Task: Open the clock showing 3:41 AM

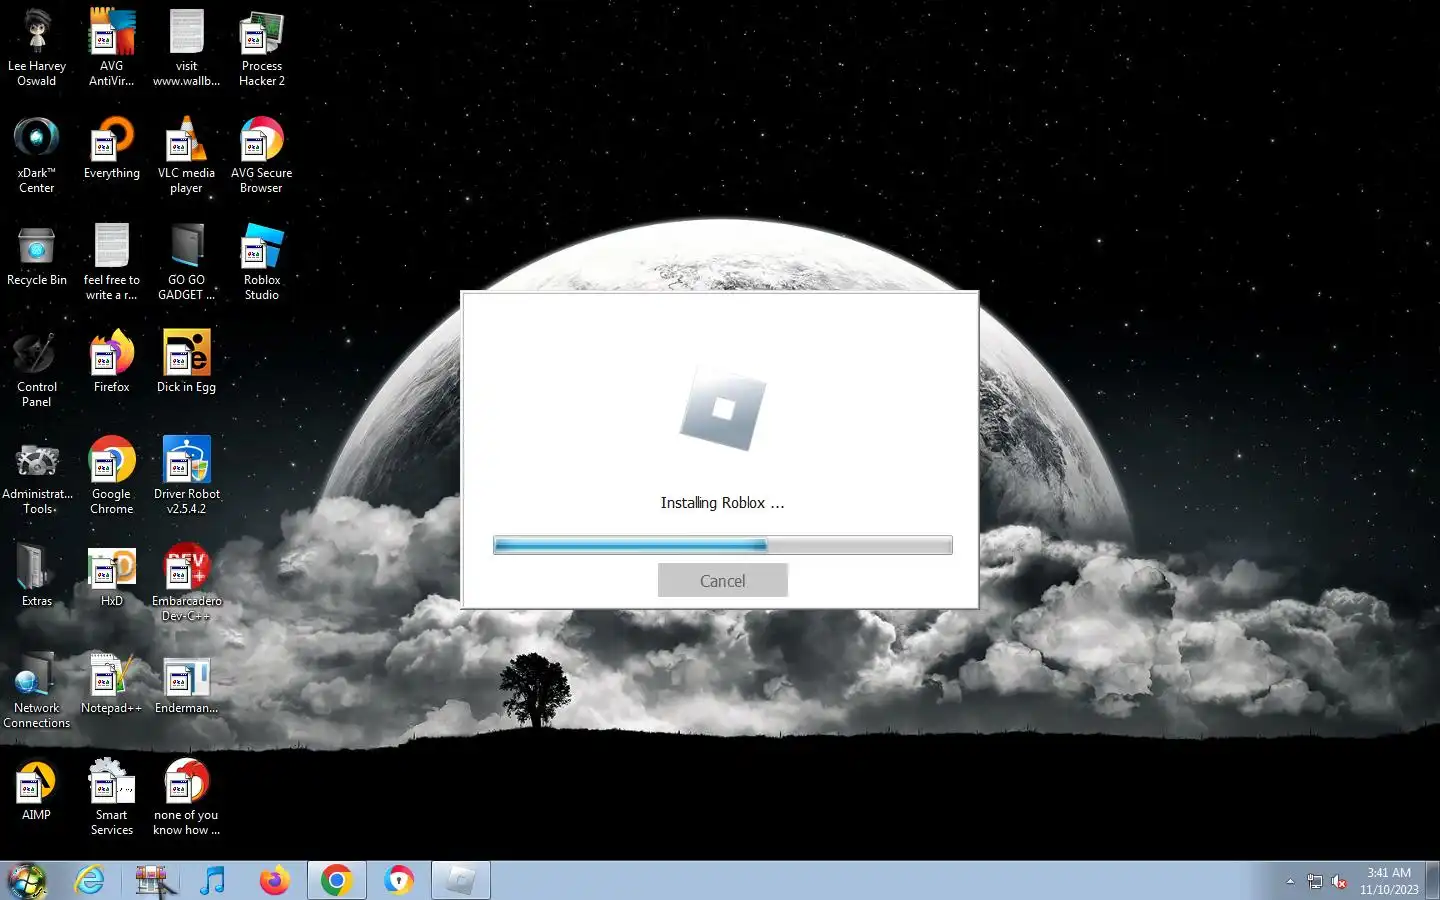Action: [1389, 880]
